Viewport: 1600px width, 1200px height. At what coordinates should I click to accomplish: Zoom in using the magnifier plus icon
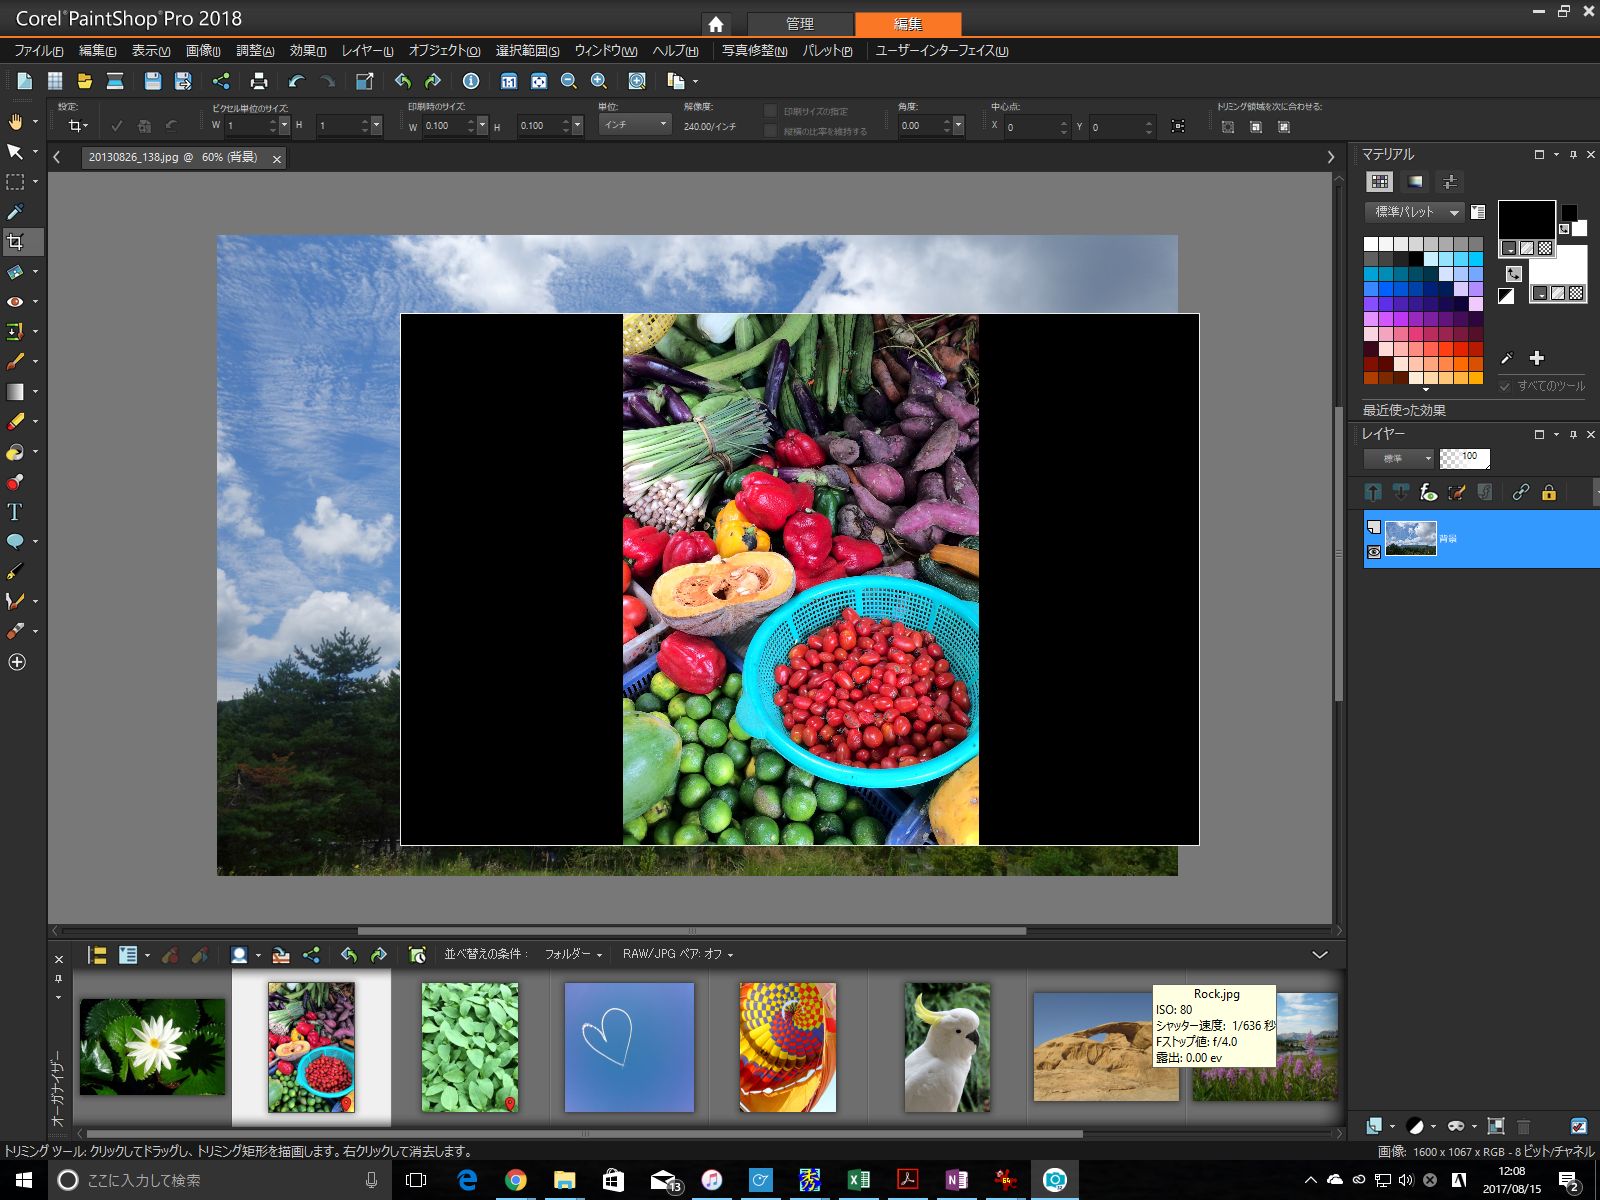(599, 81)
